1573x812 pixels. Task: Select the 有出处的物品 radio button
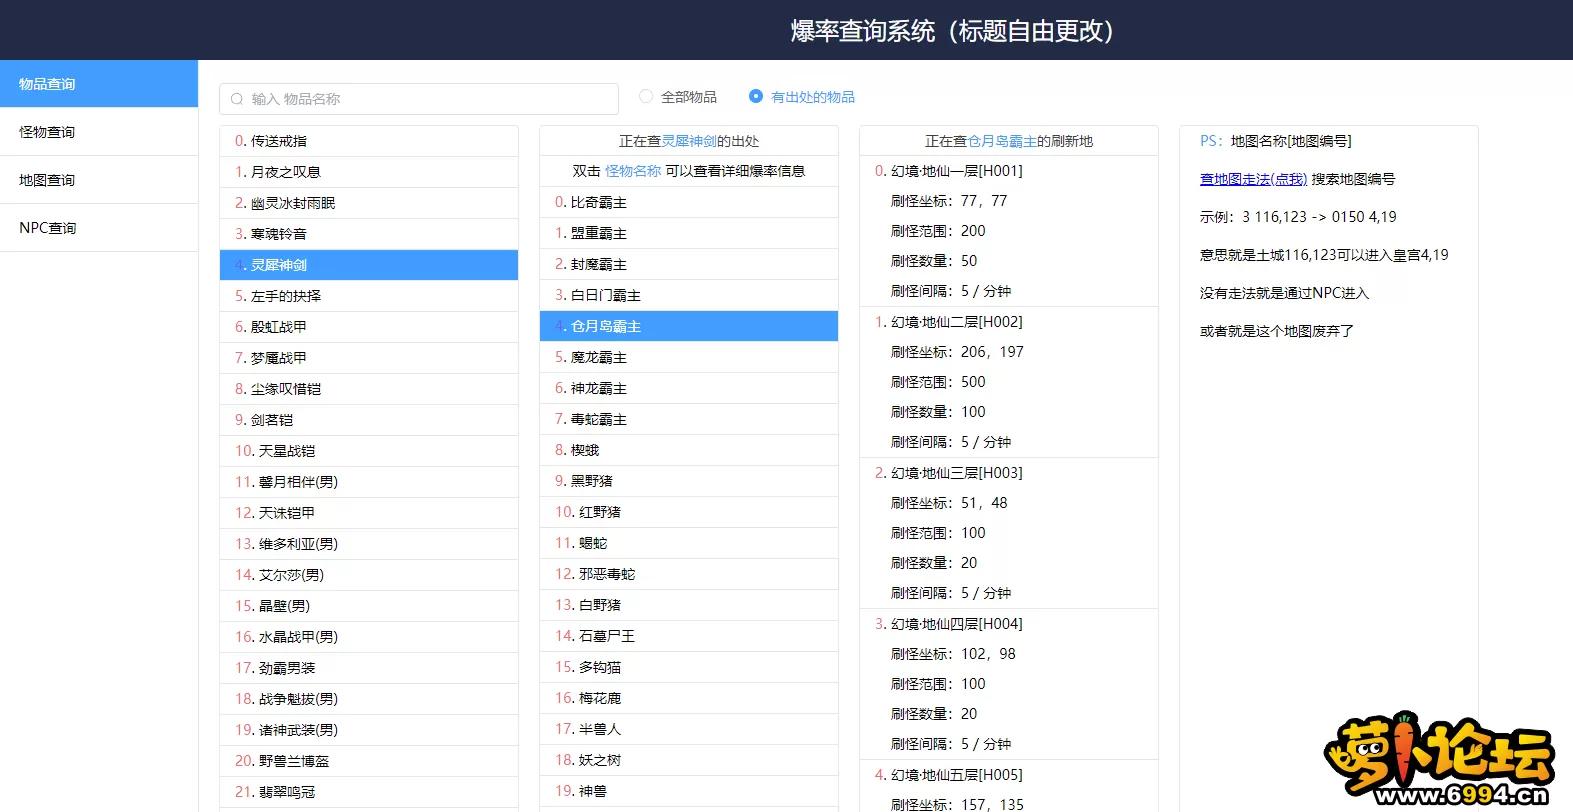tap(756, 96)
